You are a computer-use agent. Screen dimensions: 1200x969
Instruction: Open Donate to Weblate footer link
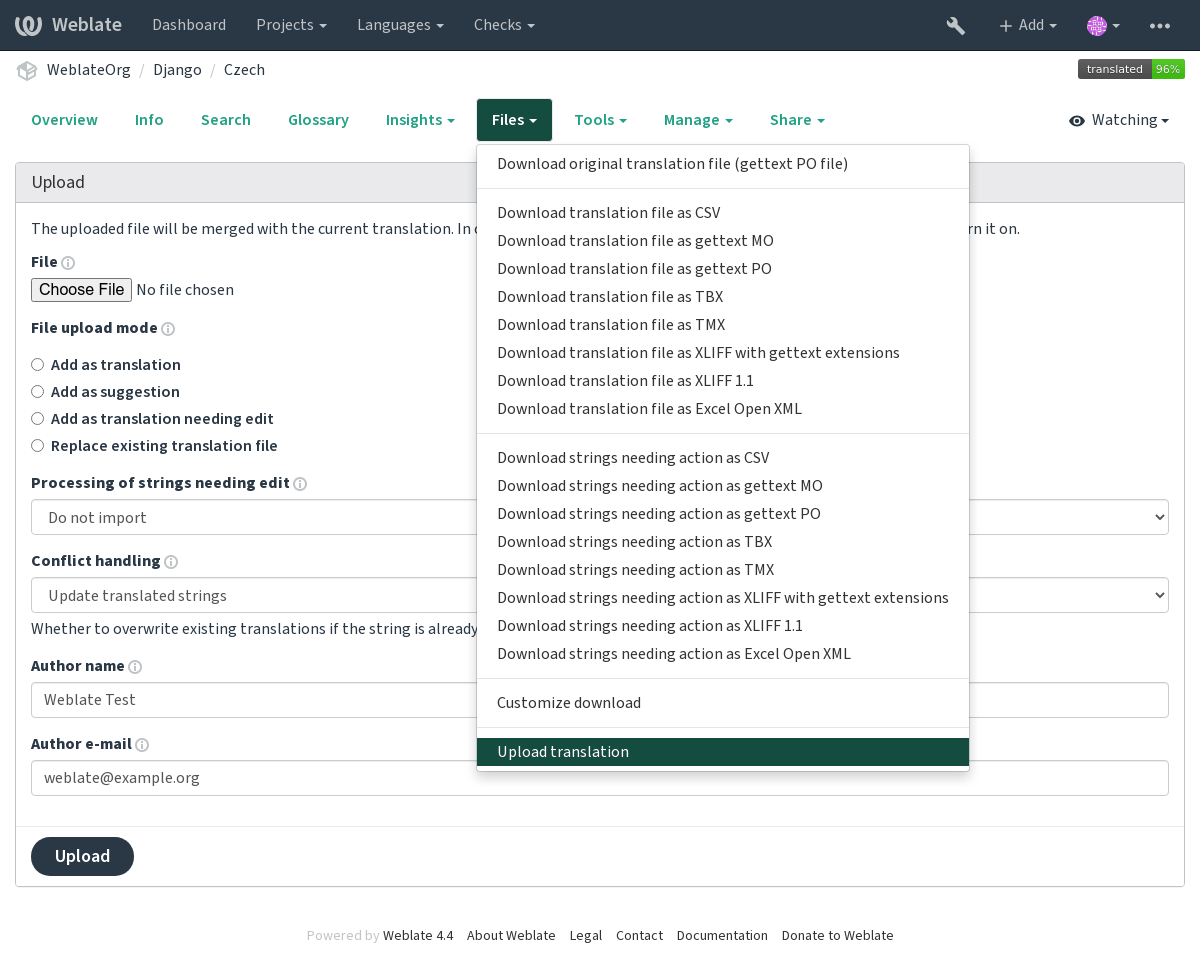[x=838, y=936]
